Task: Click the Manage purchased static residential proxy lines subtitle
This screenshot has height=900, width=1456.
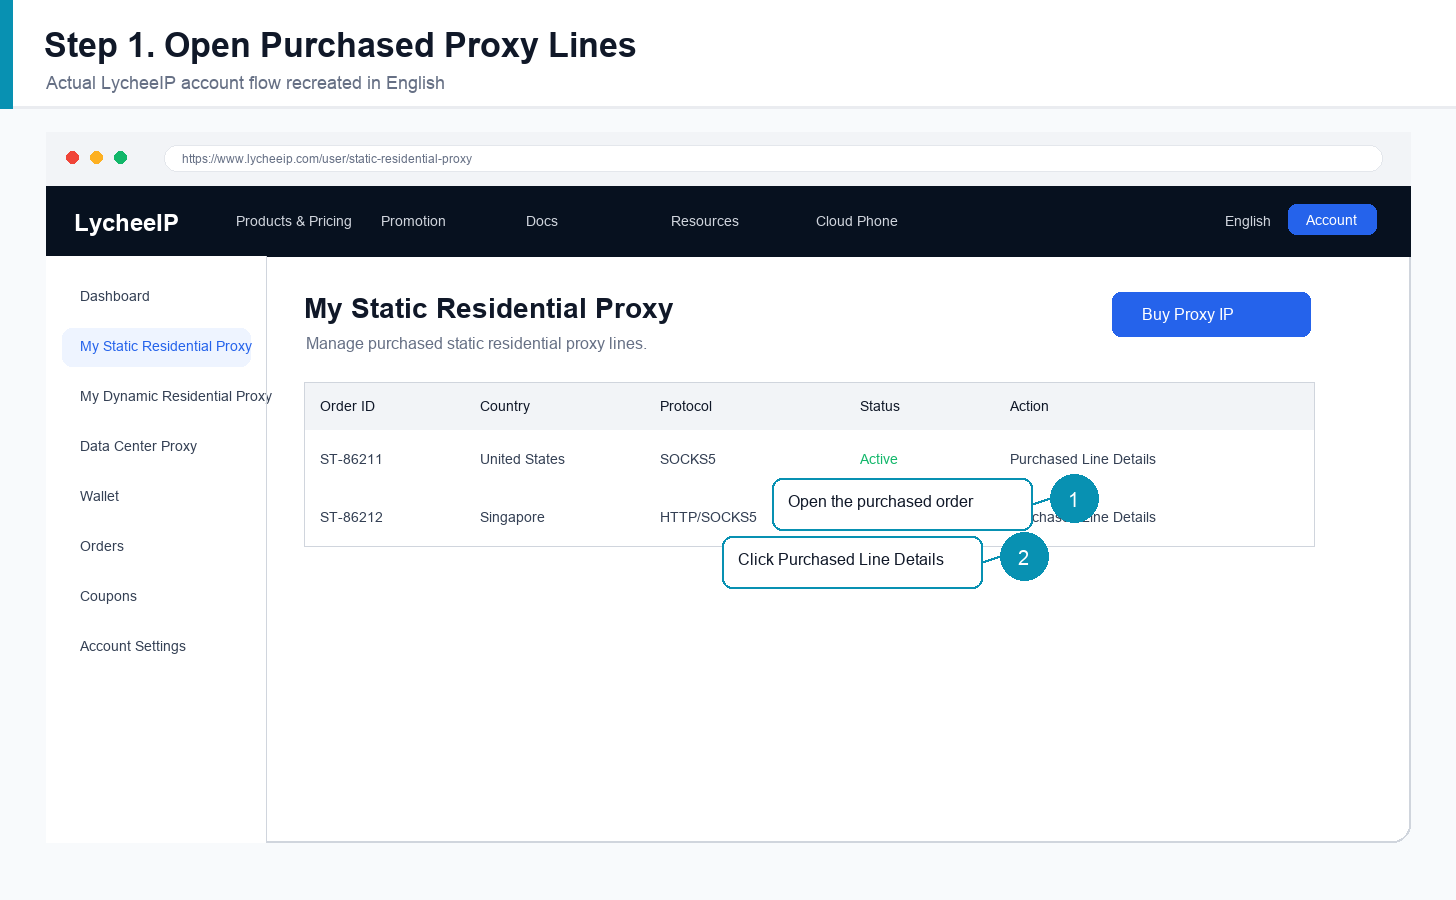Action: point(476,344)
